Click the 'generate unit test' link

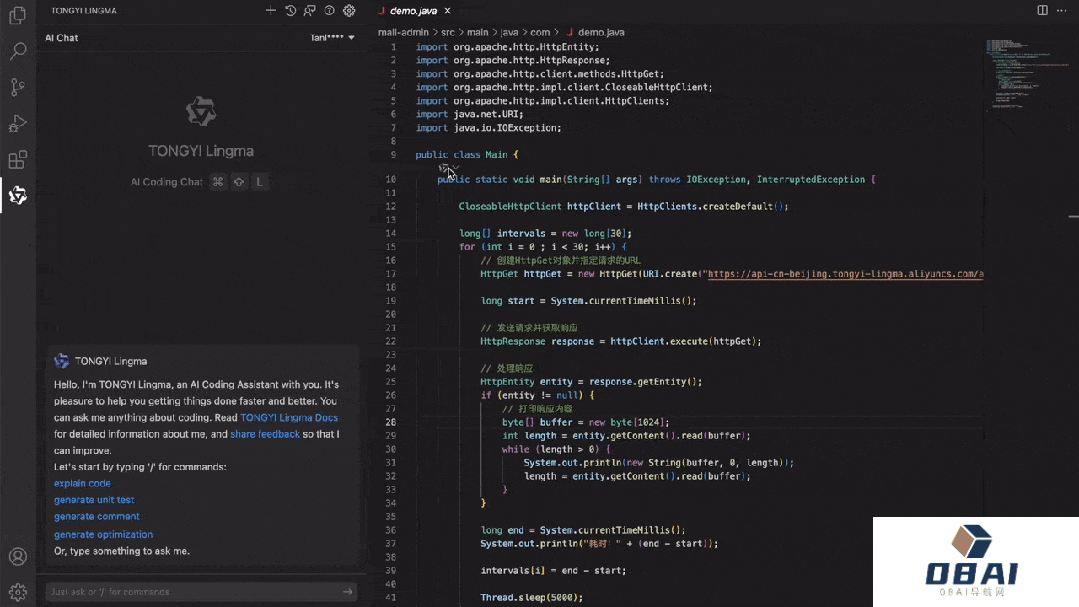coord(94,500)
